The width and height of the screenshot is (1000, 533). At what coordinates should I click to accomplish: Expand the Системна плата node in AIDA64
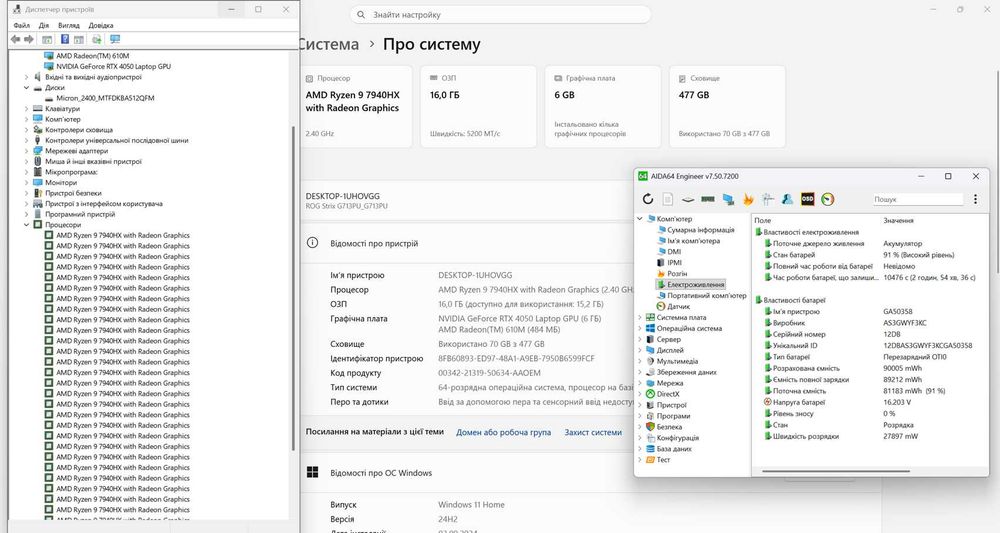(640, 318)
